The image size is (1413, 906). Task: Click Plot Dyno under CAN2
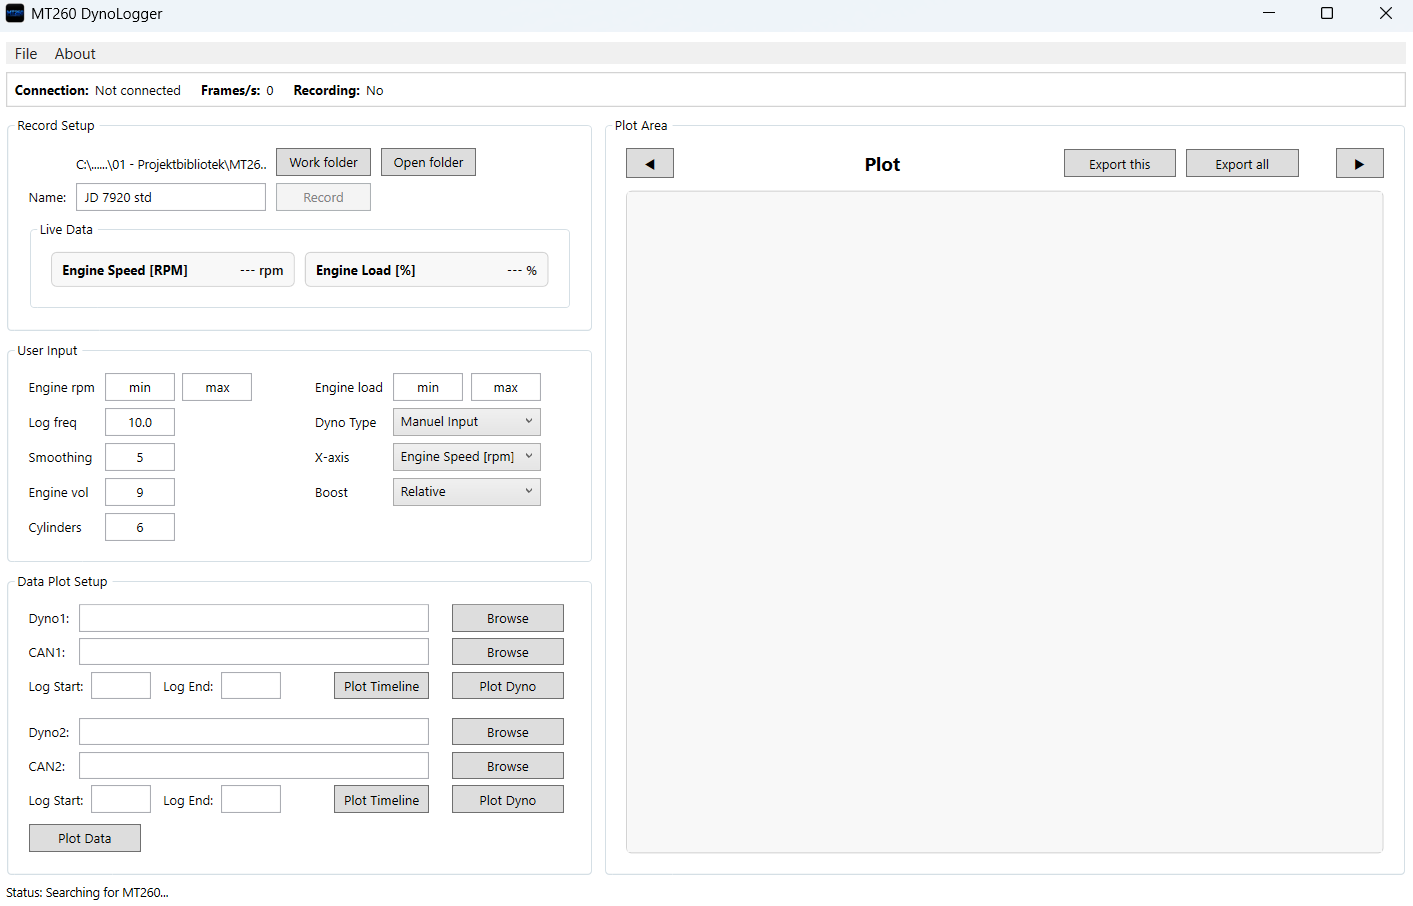click(508, 800)
